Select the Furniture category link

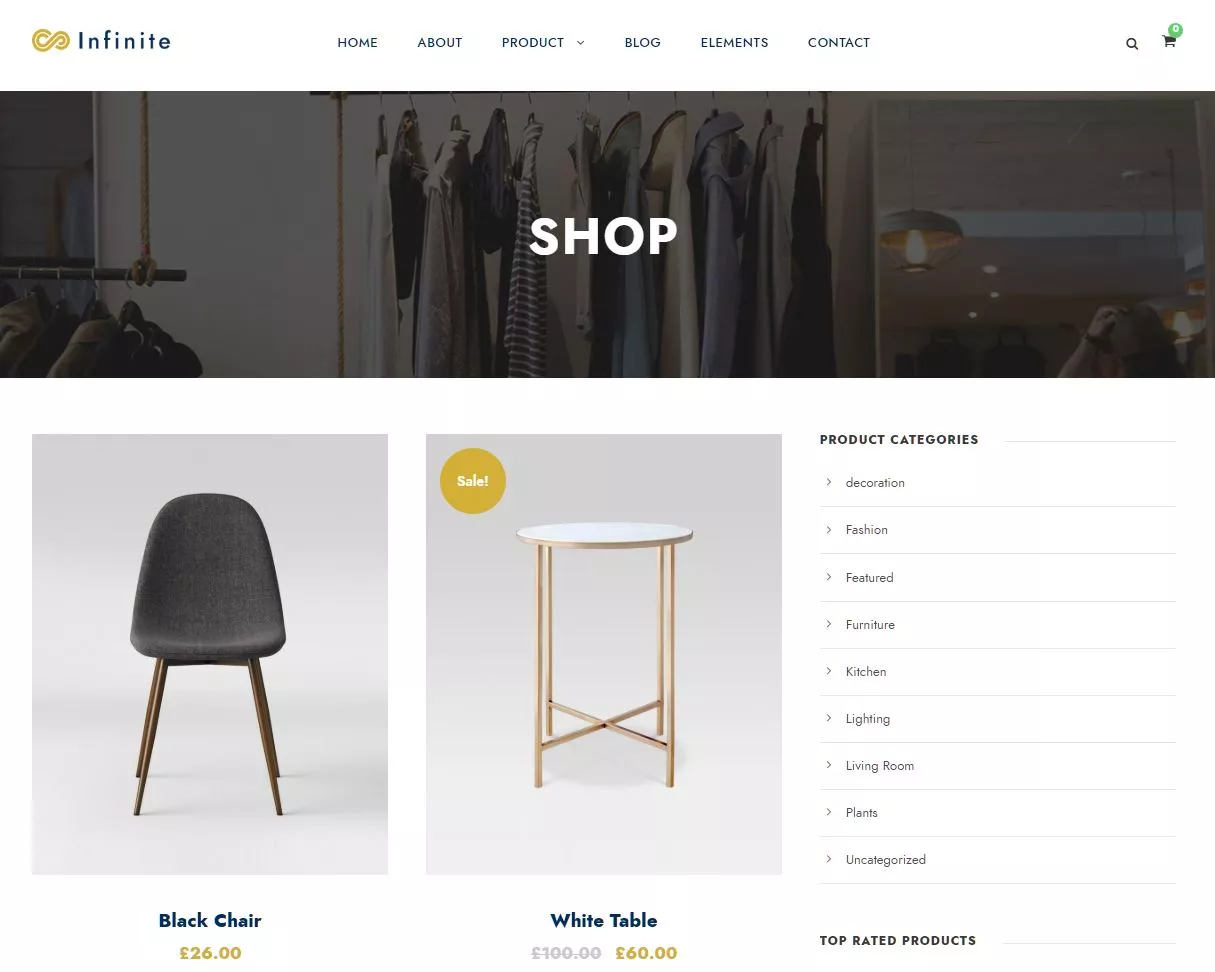point(870,625)
